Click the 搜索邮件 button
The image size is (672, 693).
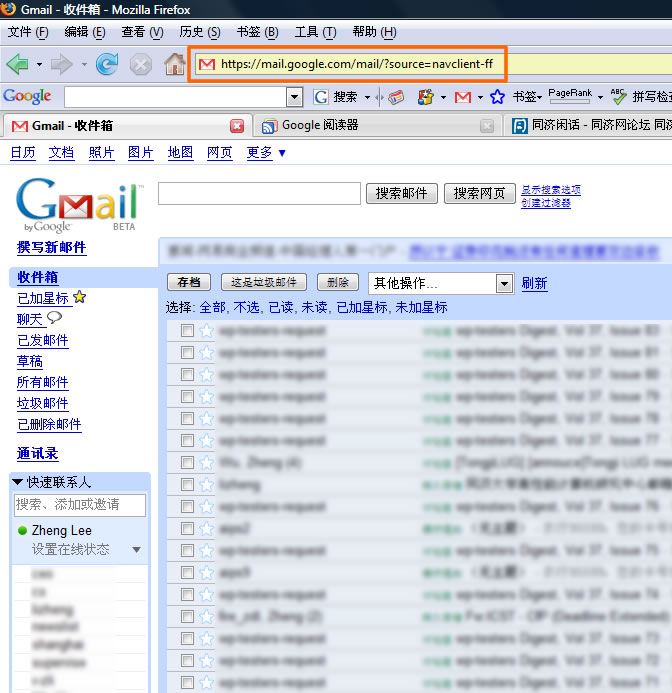[x=401, y=193]
